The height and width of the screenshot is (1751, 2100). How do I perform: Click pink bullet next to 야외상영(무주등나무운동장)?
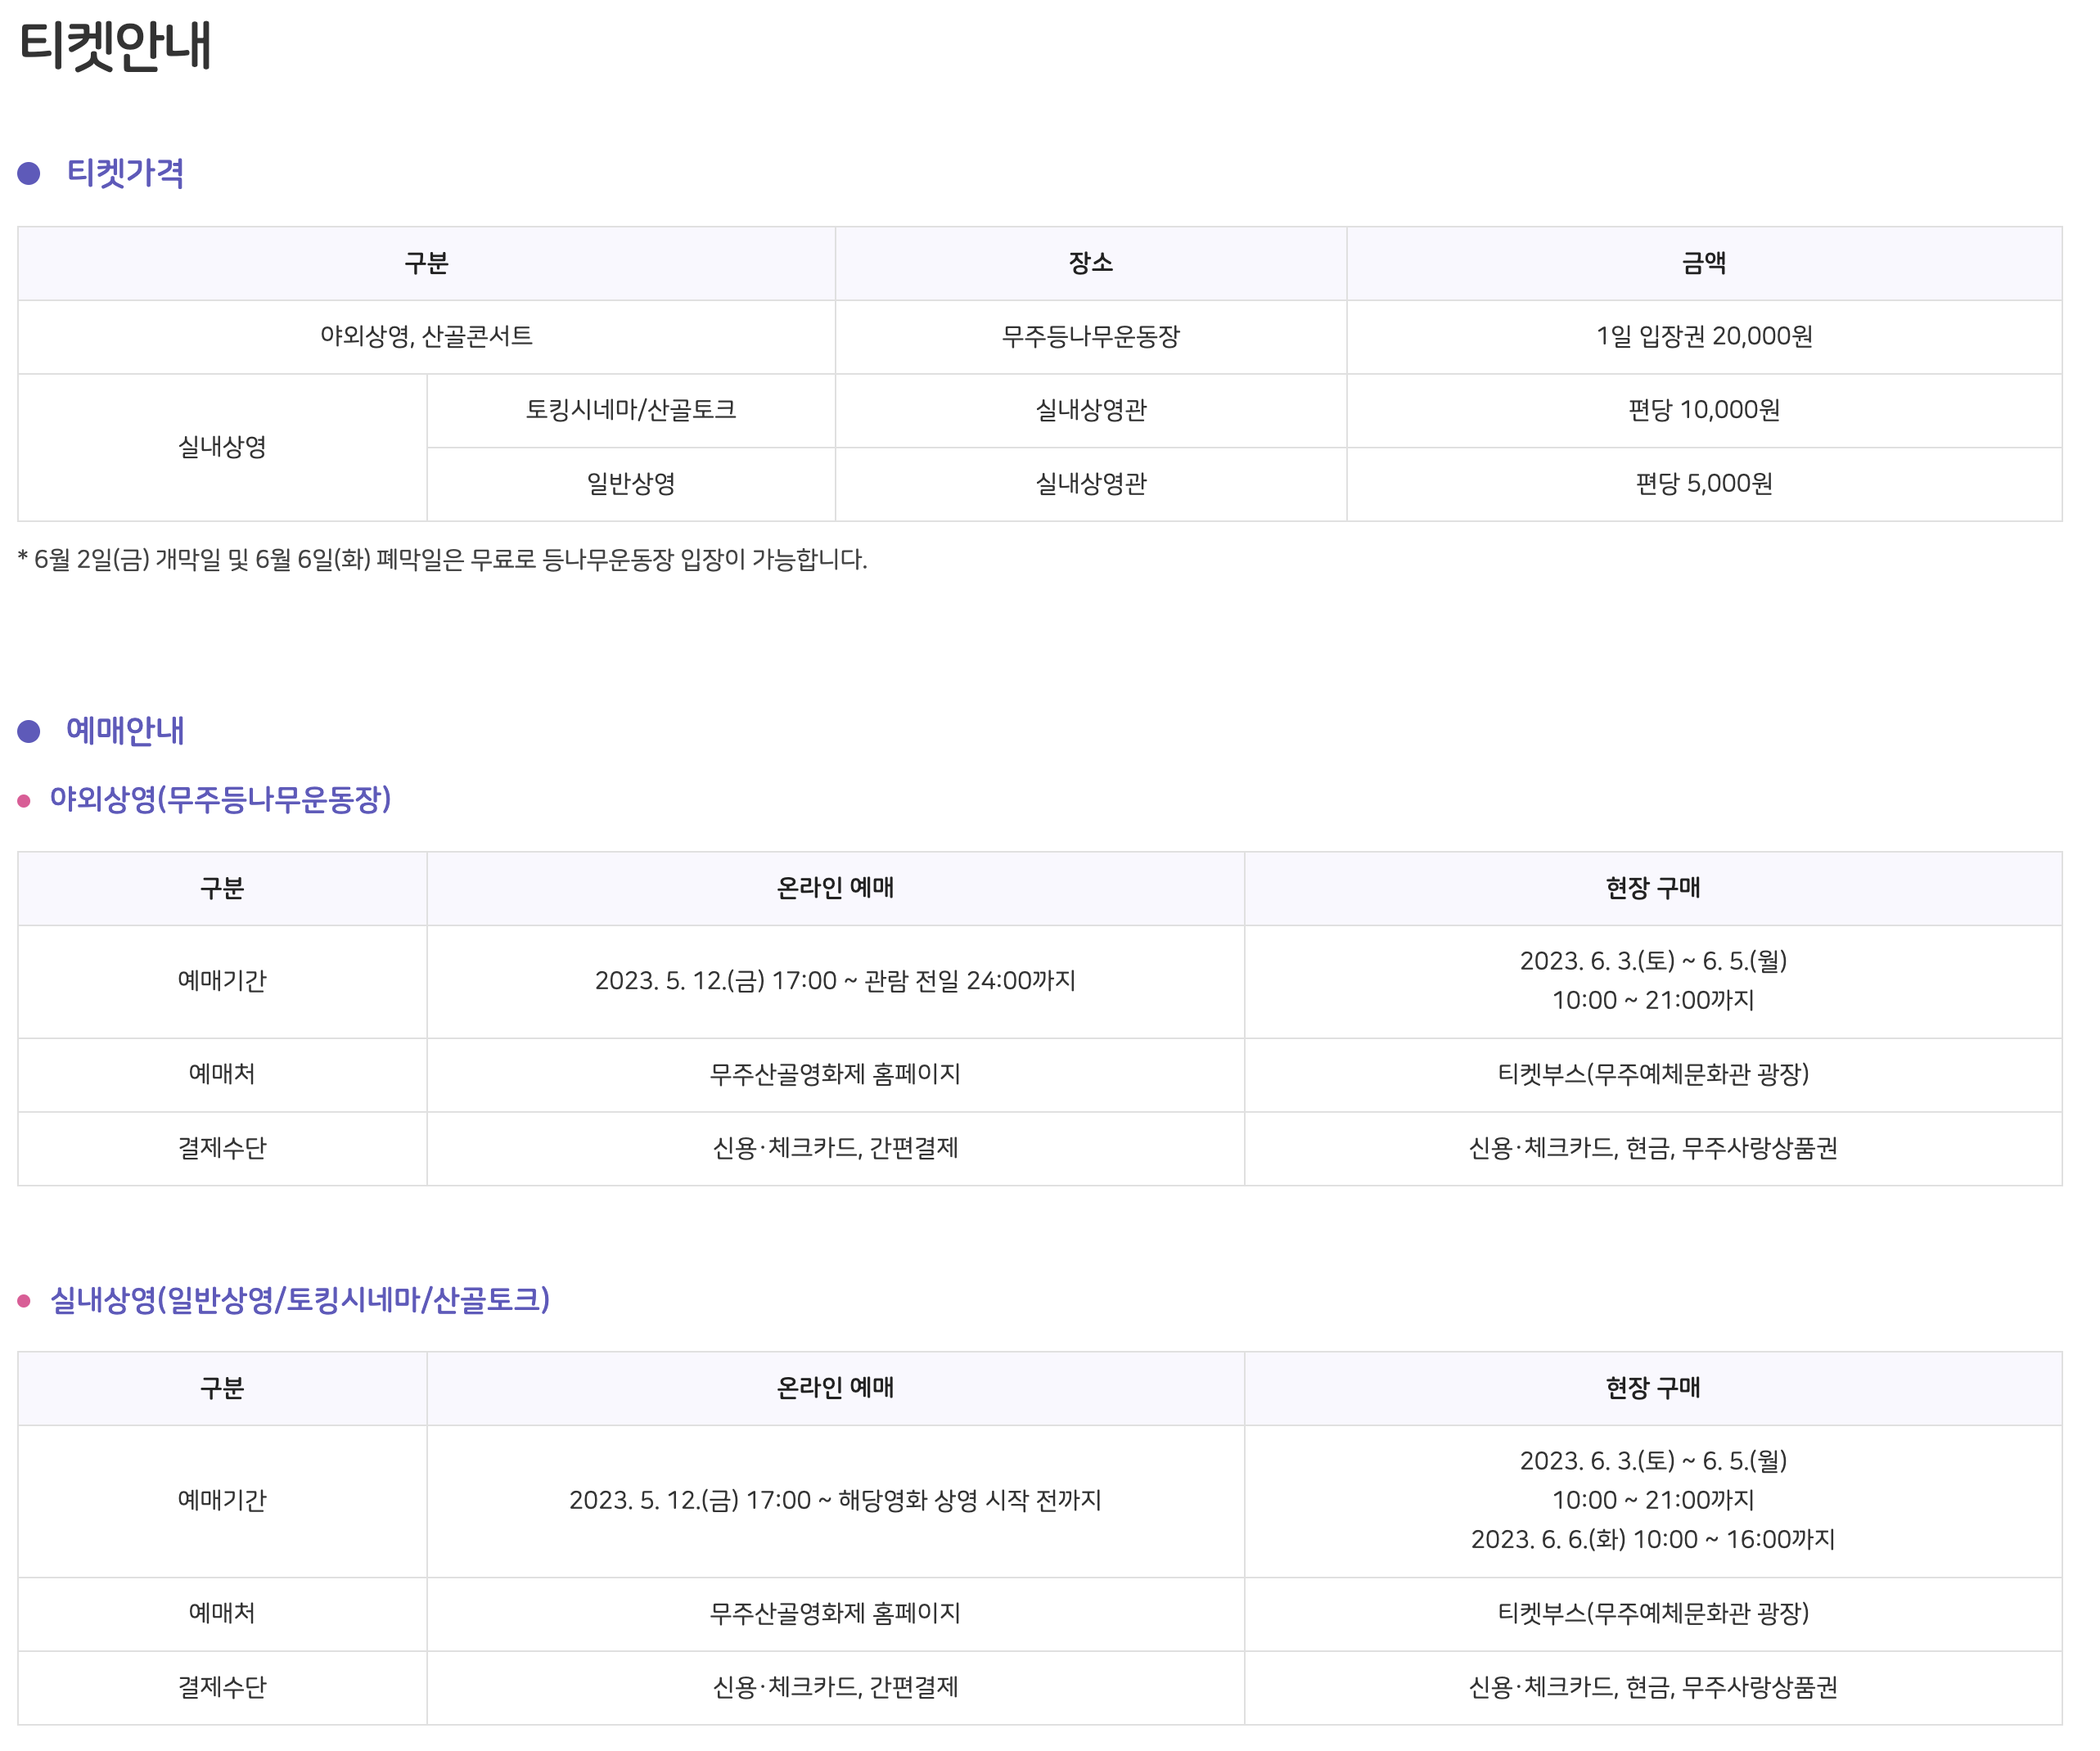coord(24,801)
